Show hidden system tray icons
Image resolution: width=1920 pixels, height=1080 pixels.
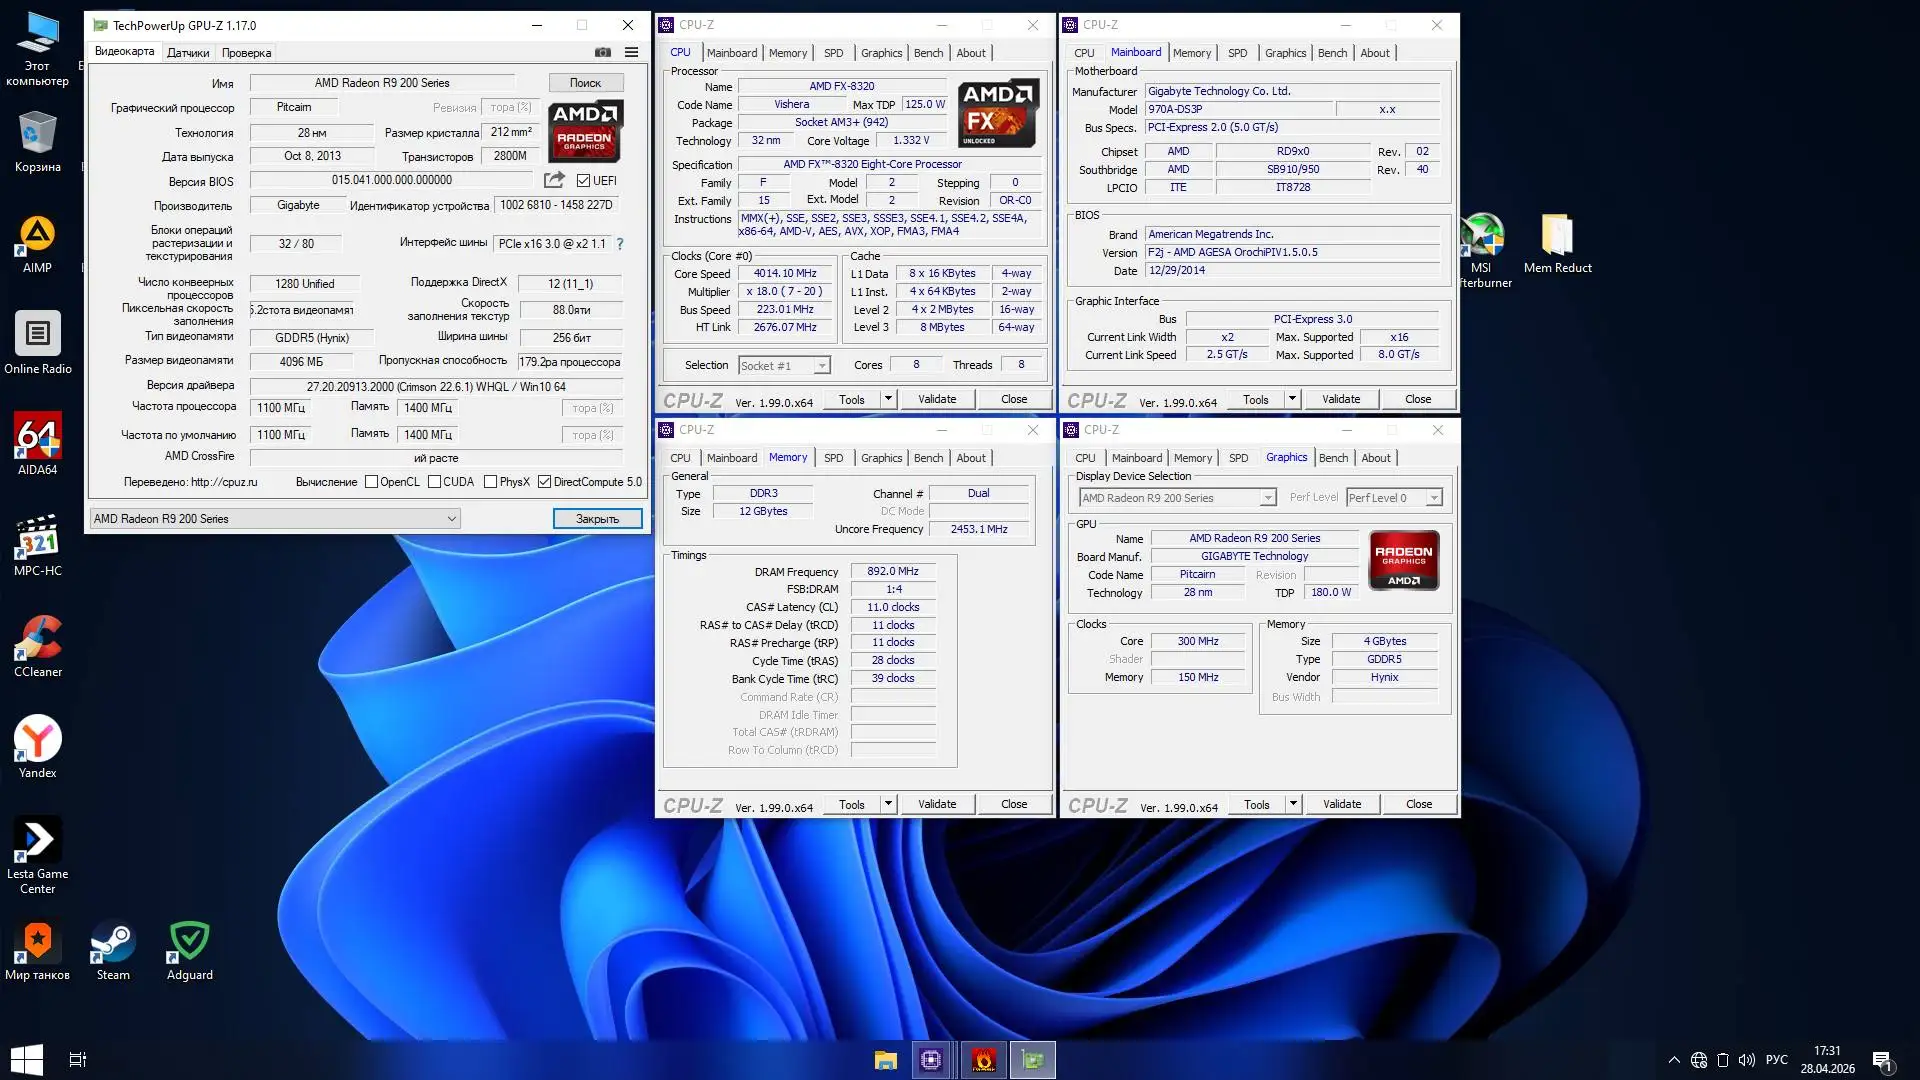(x=1674, y=1060)
